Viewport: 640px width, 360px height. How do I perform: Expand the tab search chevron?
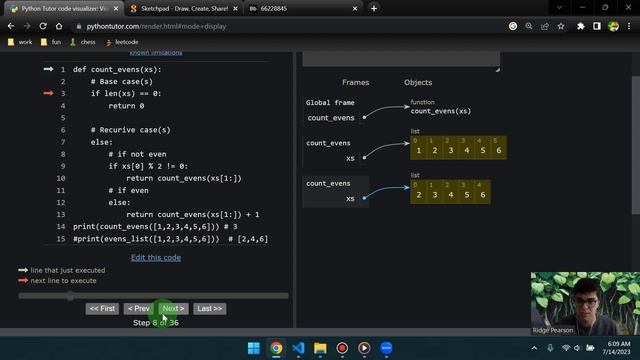point(560,8)
